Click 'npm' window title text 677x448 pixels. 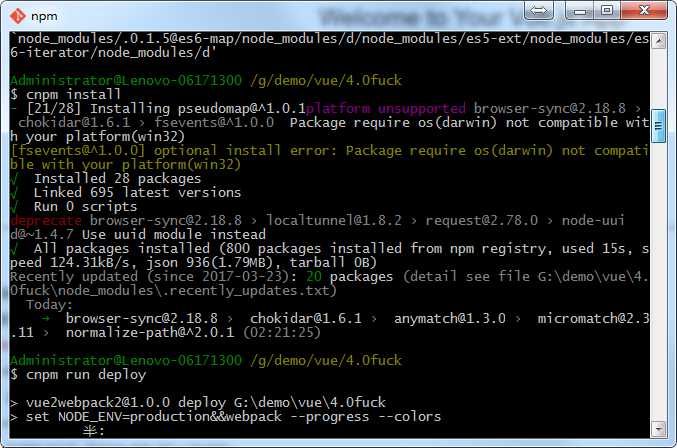(x=44, y=16)
